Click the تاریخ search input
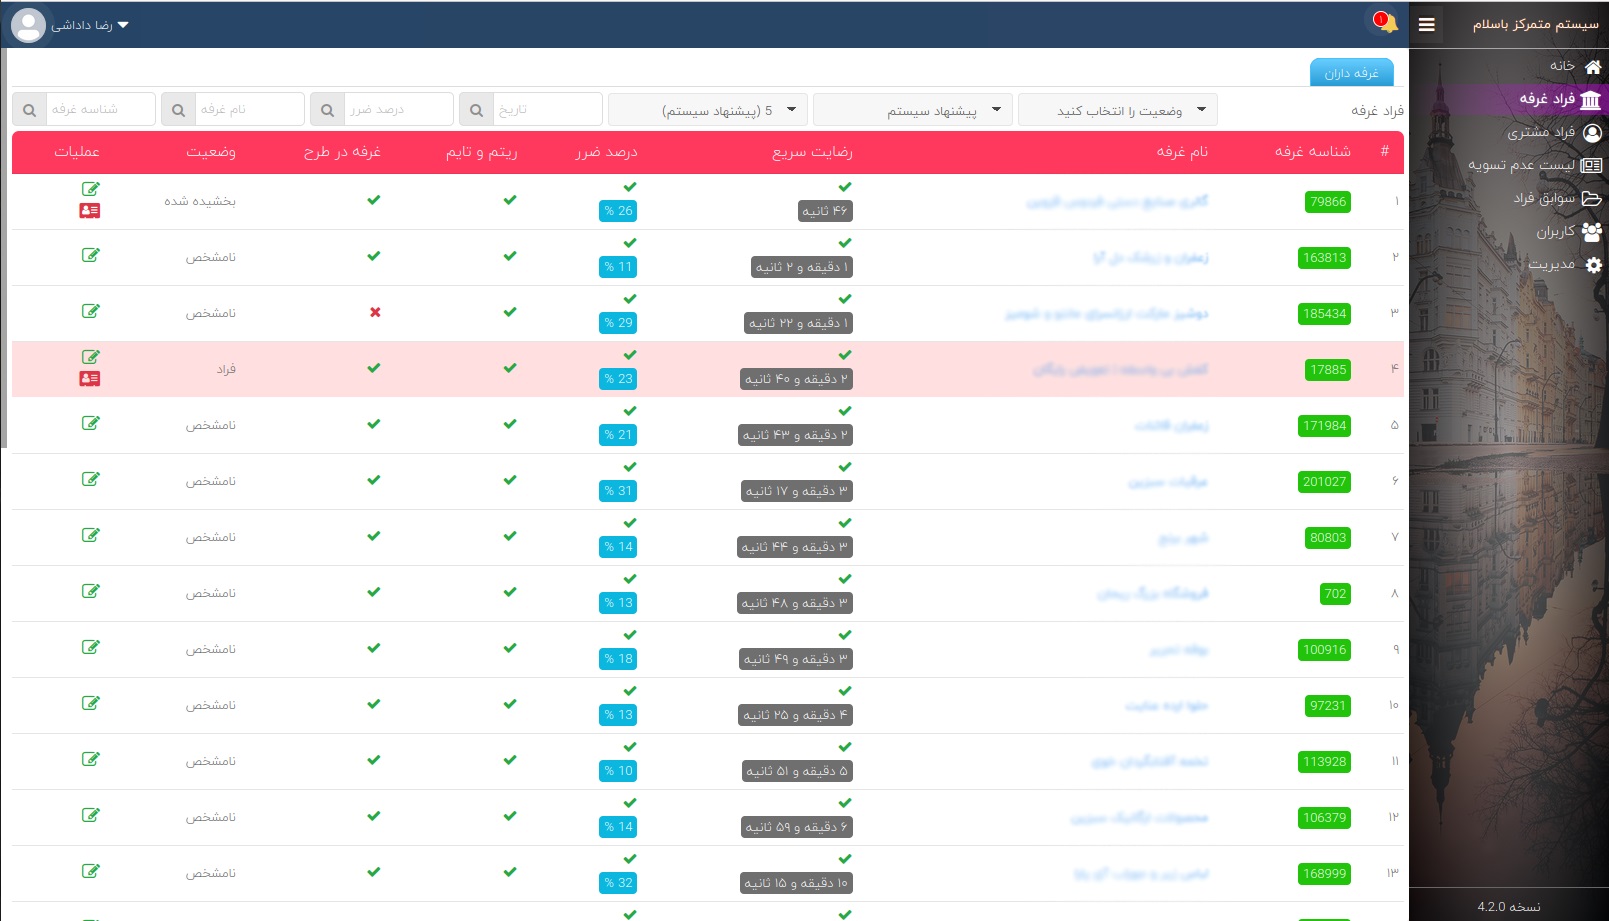 [548, 109]
